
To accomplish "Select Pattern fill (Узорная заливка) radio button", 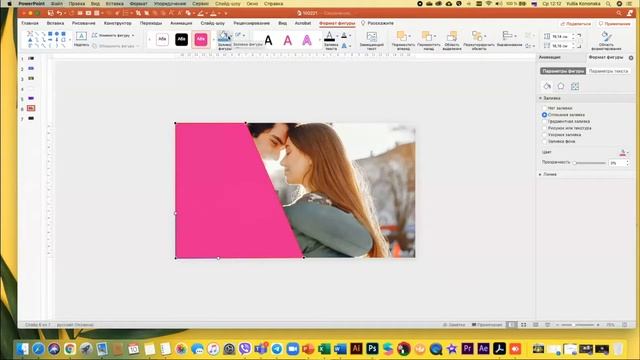I will [x=544, y=134].
